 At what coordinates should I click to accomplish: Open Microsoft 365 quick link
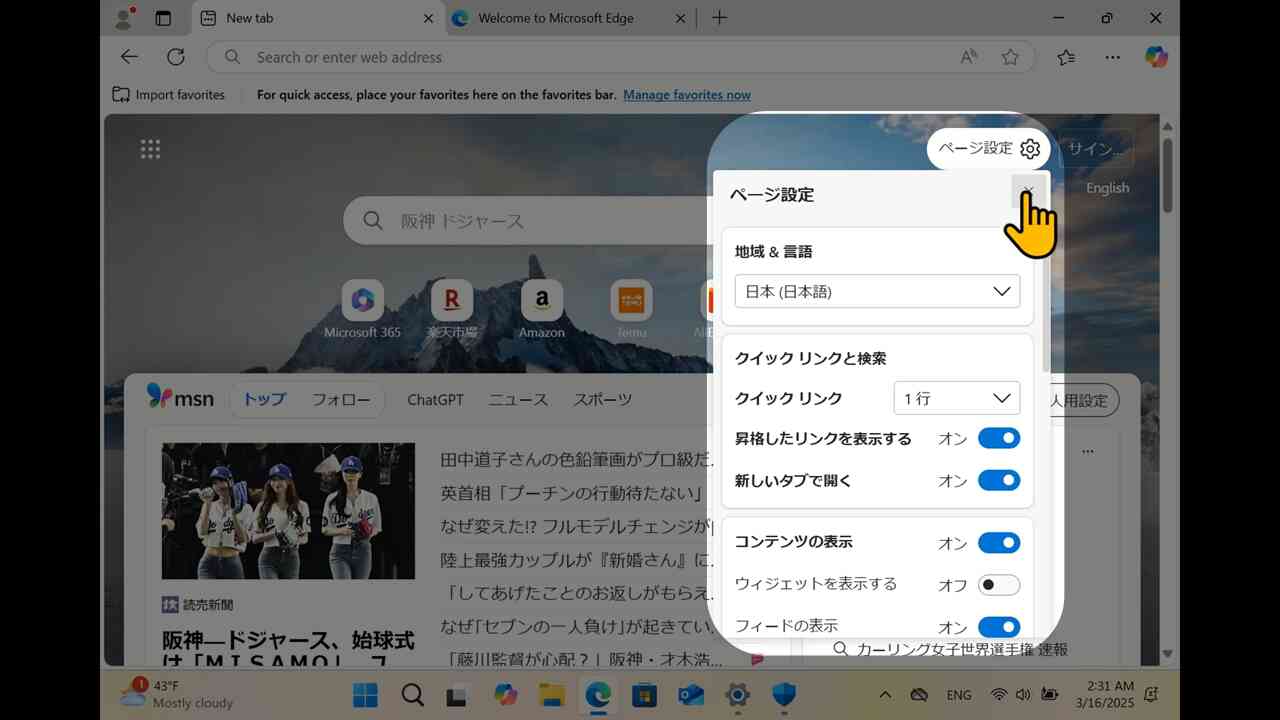click(x=362, y=310)
